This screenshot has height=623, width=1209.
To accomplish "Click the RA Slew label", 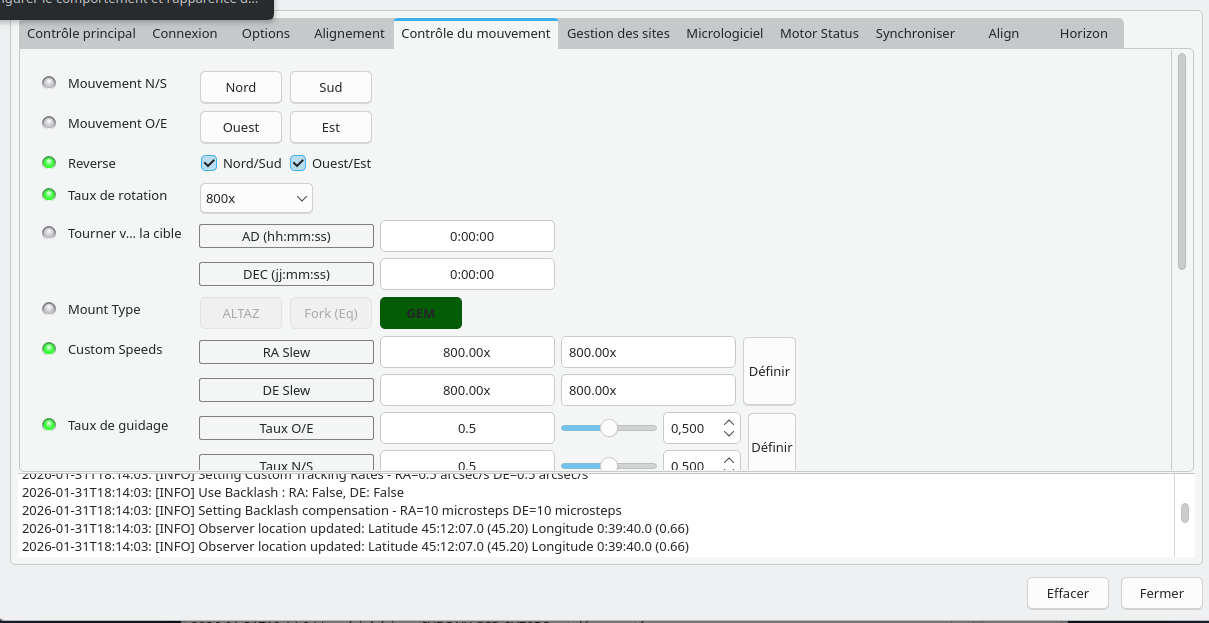I will point(286,352).
